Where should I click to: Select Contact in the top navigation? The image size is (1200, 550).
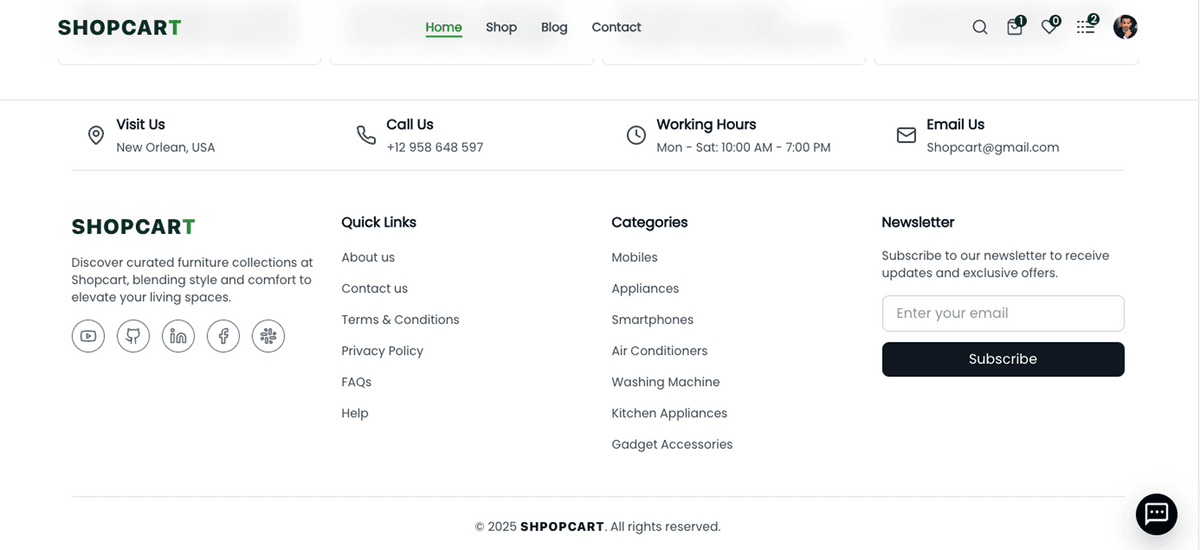coord(616,27)
